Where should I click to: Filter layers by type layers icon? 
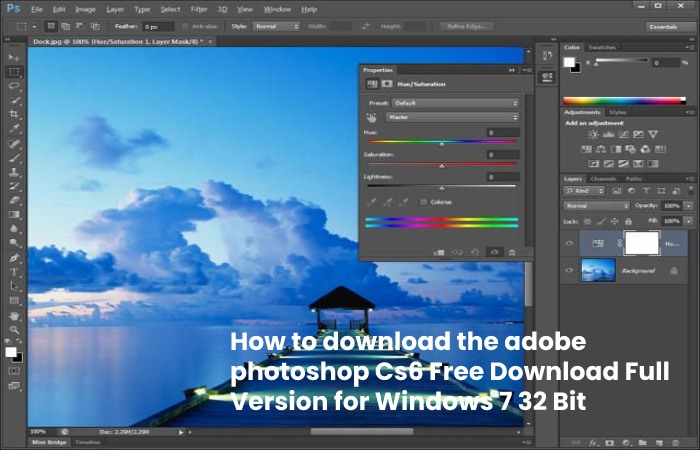[646, 191]
